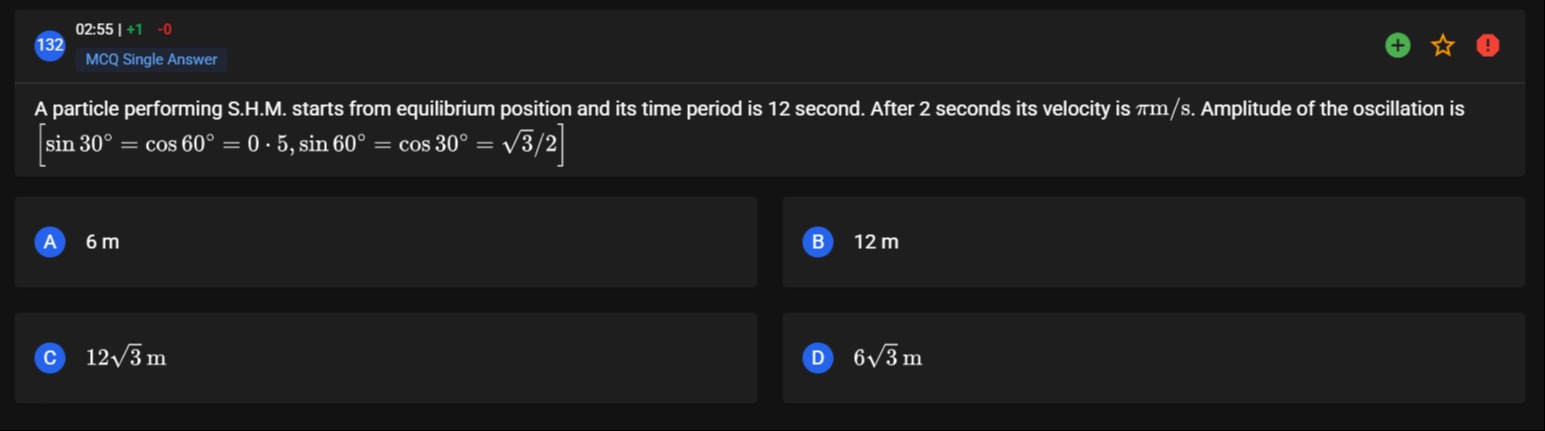Click the 02:55 timer text
Viewport: 1545px width, 431px height.
[x=95, y=30]
